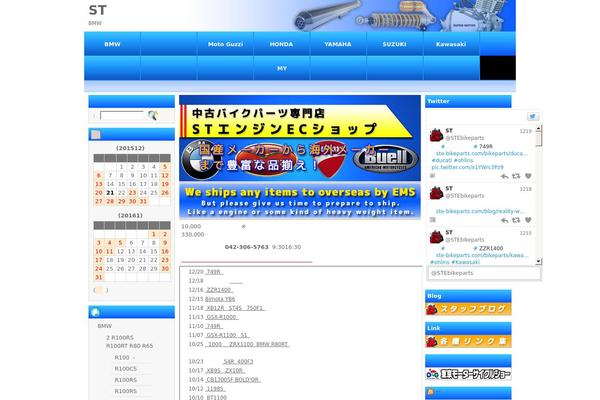Open the XB9S ZX10R news link
Screen dimensions: 600x400
[x=225, y=371]
